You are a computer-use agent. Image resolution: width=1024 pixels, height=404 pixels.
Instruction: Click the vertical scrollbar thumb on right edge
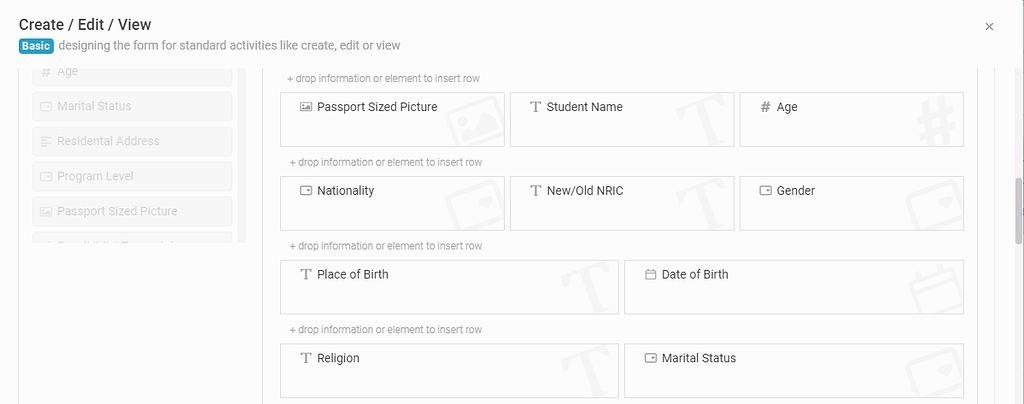pyautogui.click(x=1019, y=210)
